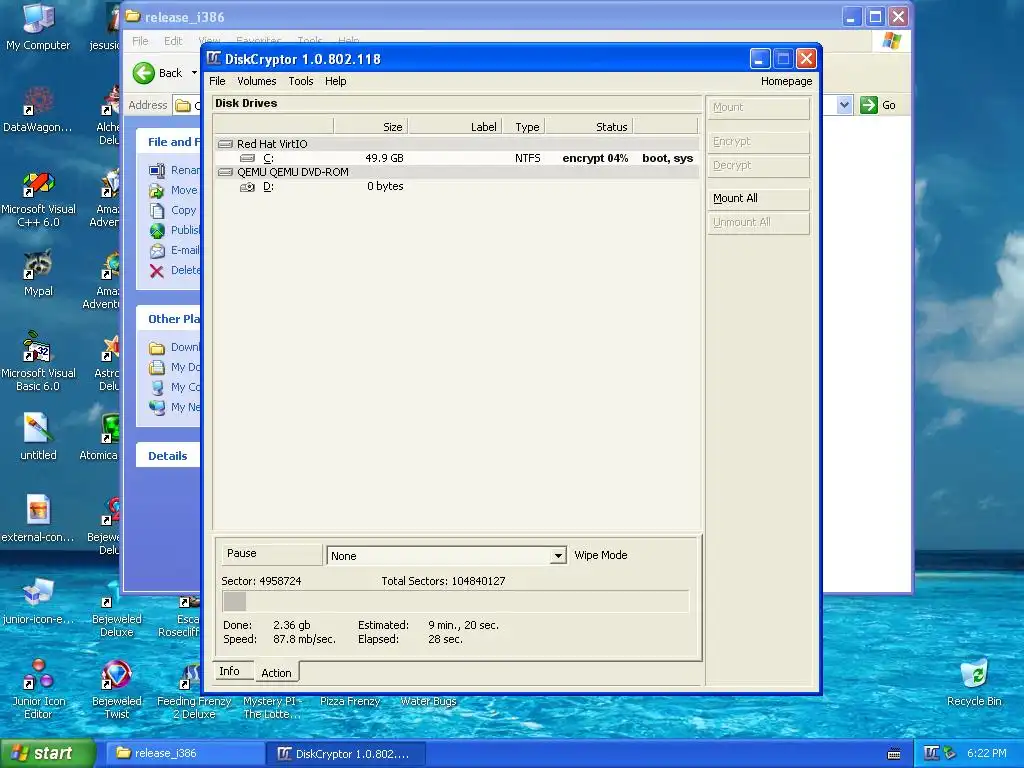1024x768 pixels.
Task: Open My Computer desktop icon
Action: 38,26
